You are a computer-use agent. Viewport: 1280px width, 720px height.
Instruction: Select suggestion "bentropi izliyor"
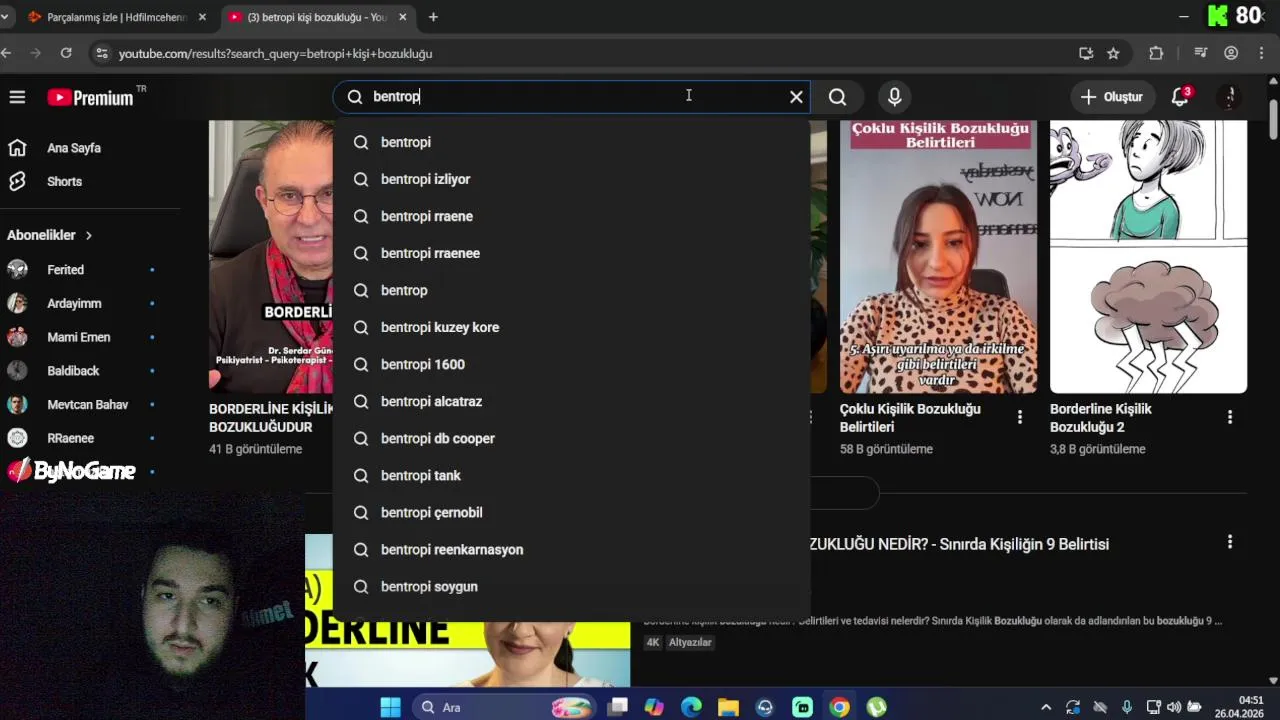coord(571,179)
